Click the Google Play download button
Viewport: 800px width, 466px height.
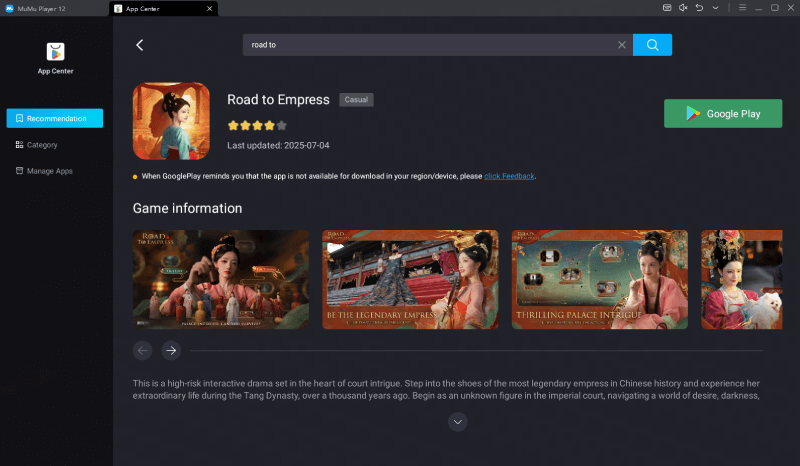coord(722,113)
